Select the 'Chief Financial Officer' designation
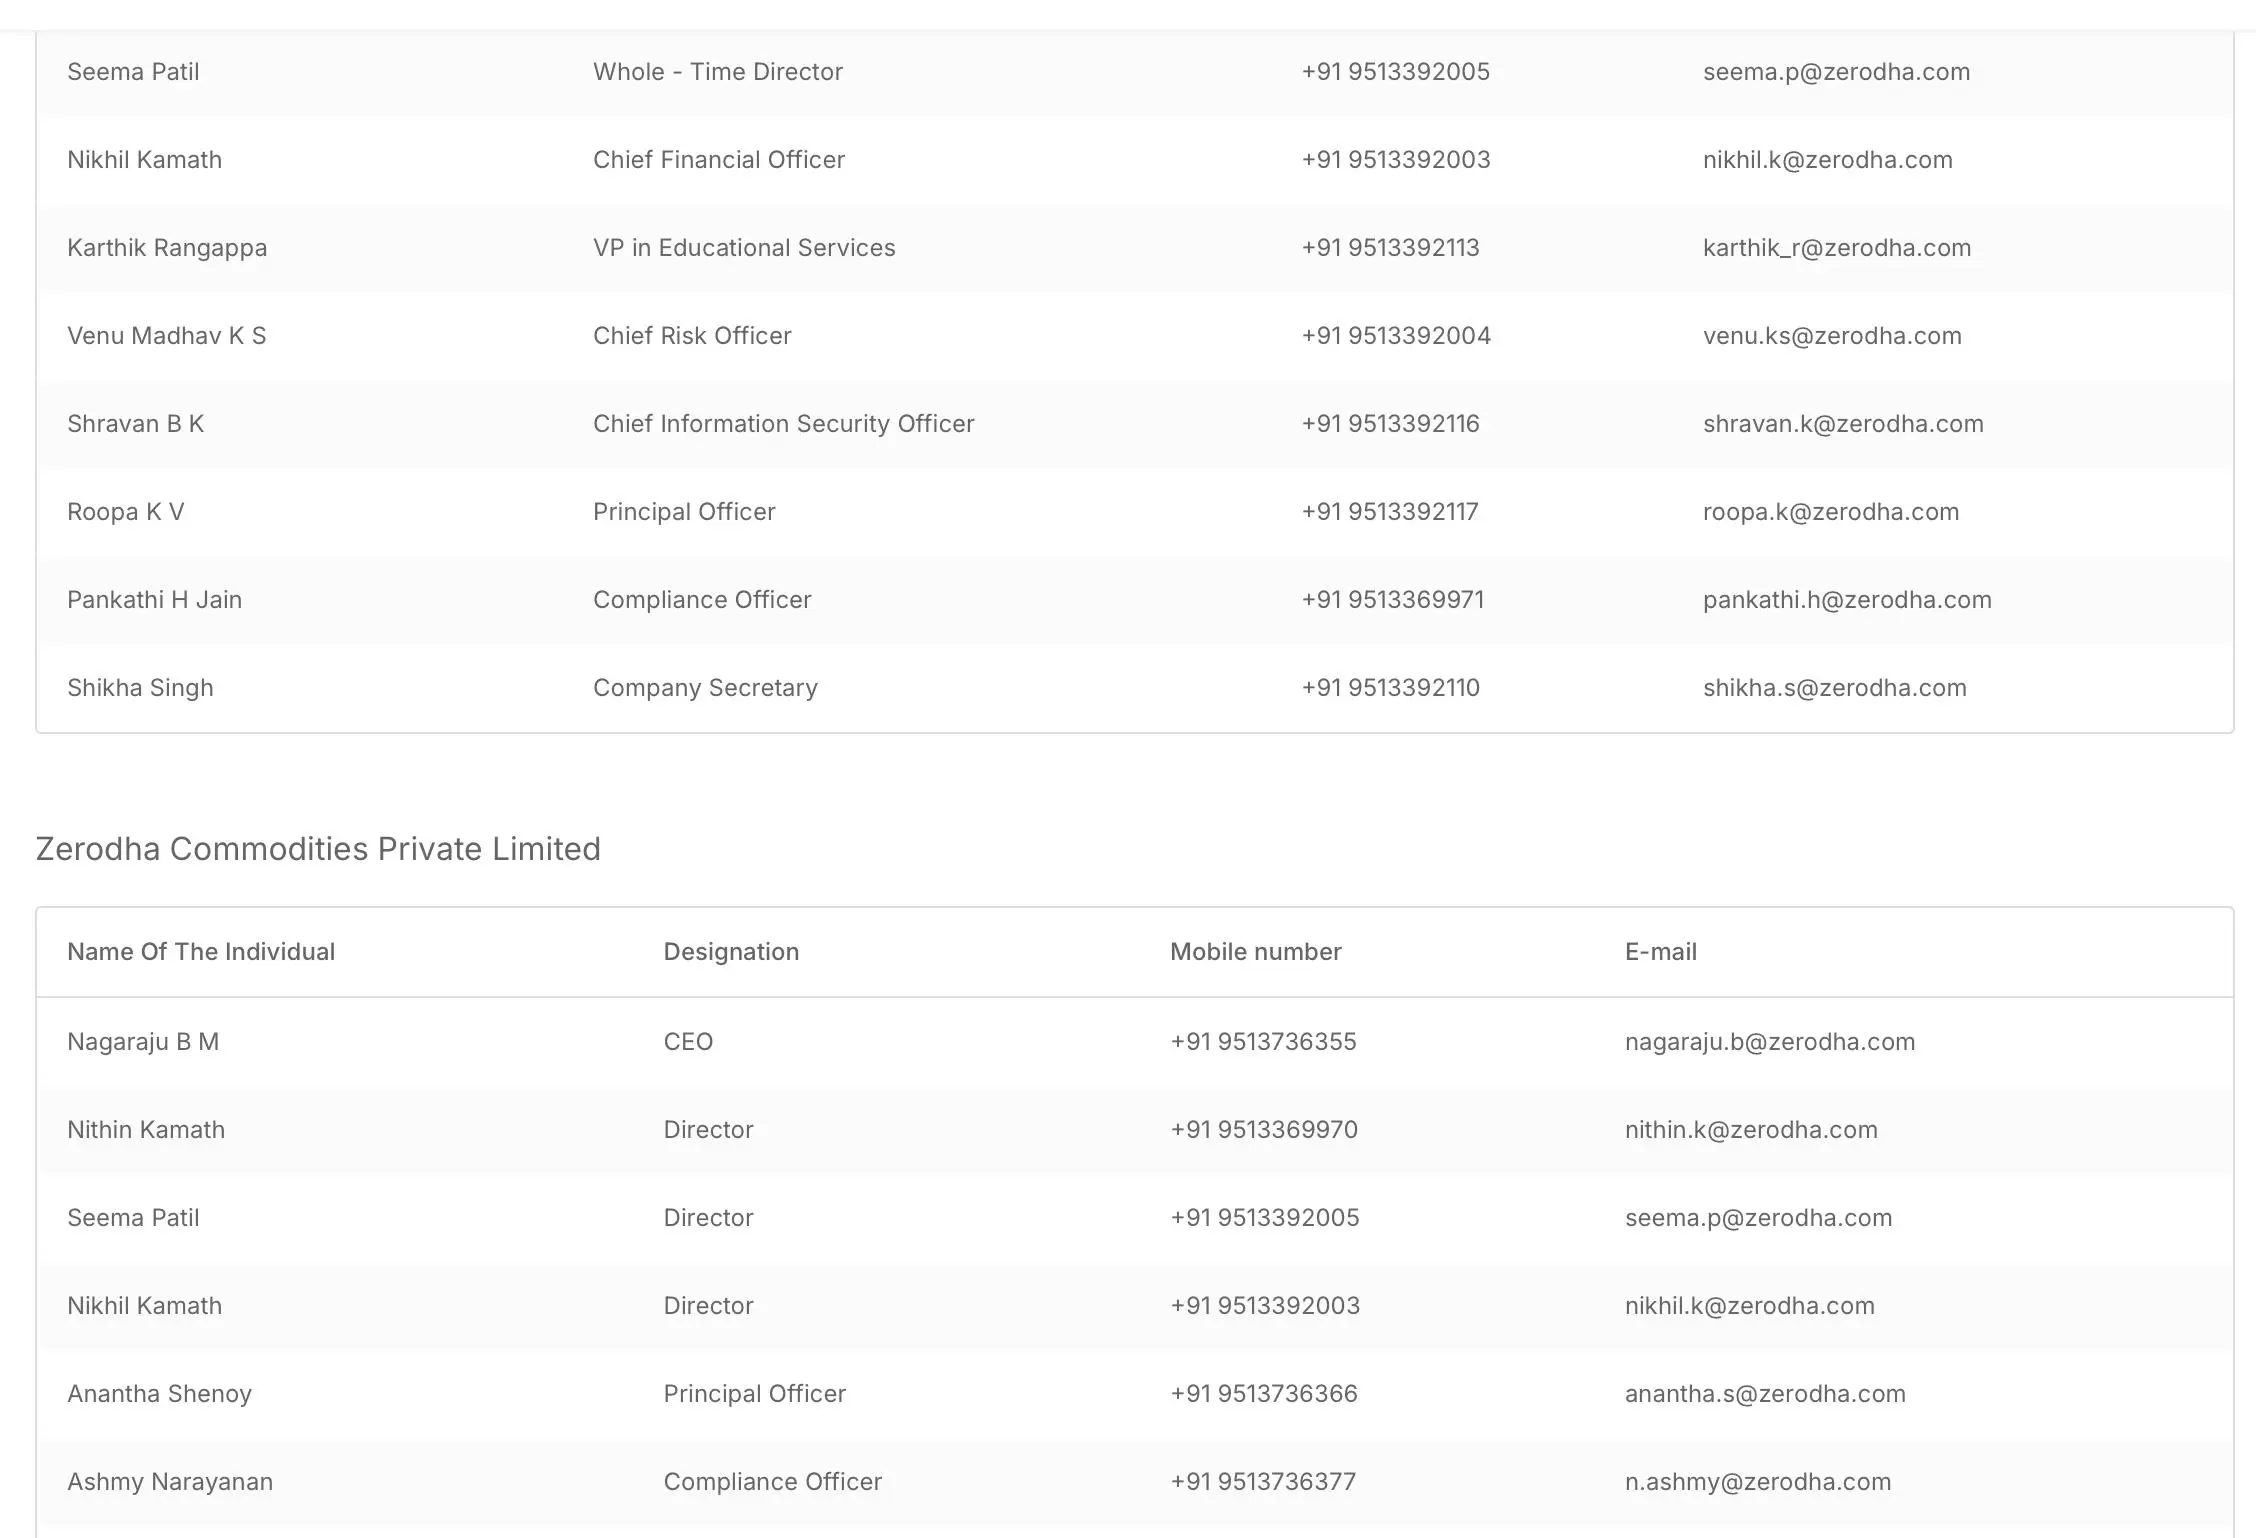The width and height of the screenshot is (2256, 1538). 719,160
